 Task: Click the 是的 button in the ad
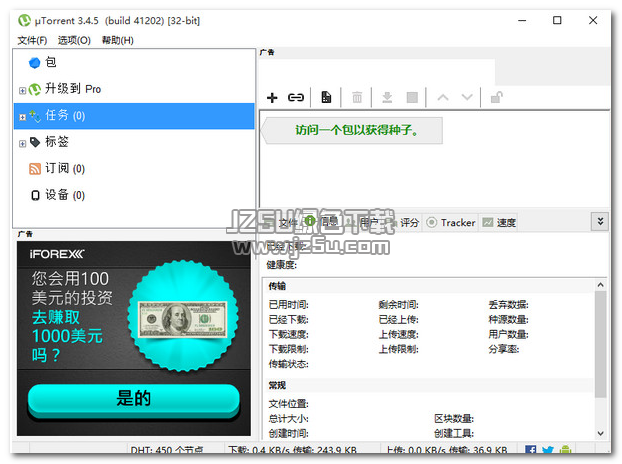point(134,399)
